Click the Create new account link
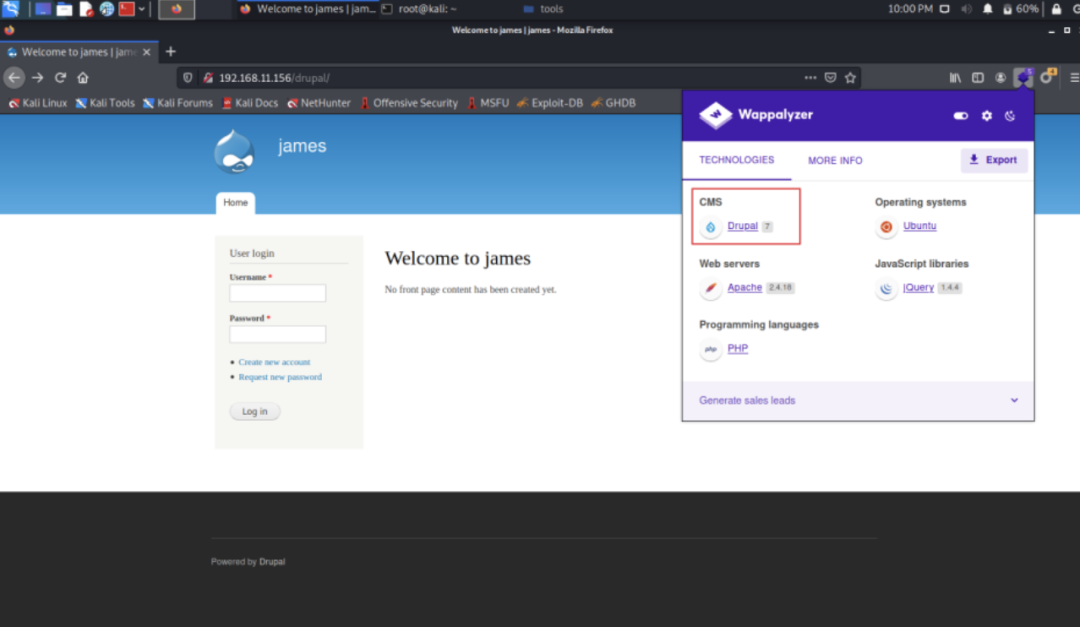Image resolution: width=1080 pixels, height=627 pixels. [x=274, y=362]
